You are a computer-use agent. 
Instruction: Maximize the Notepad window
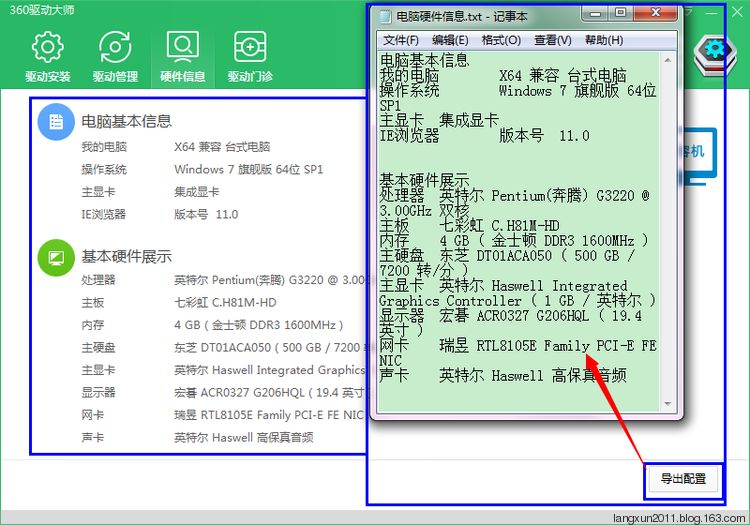[620, 13]
